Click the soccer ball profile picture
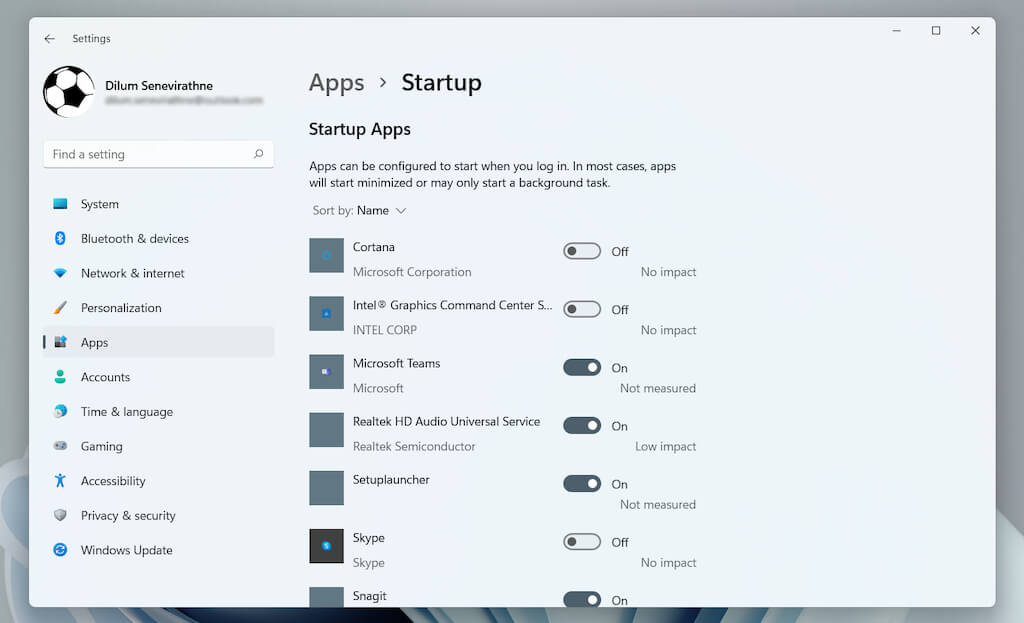 [x=69, y=92]
